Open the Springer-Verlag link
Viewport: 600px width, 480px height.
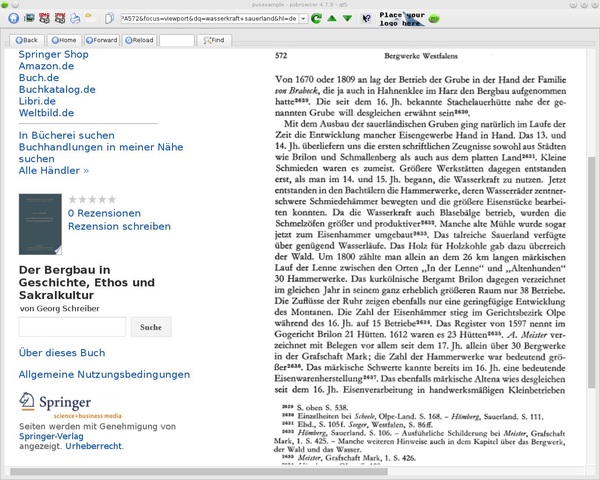coord(51,436)
